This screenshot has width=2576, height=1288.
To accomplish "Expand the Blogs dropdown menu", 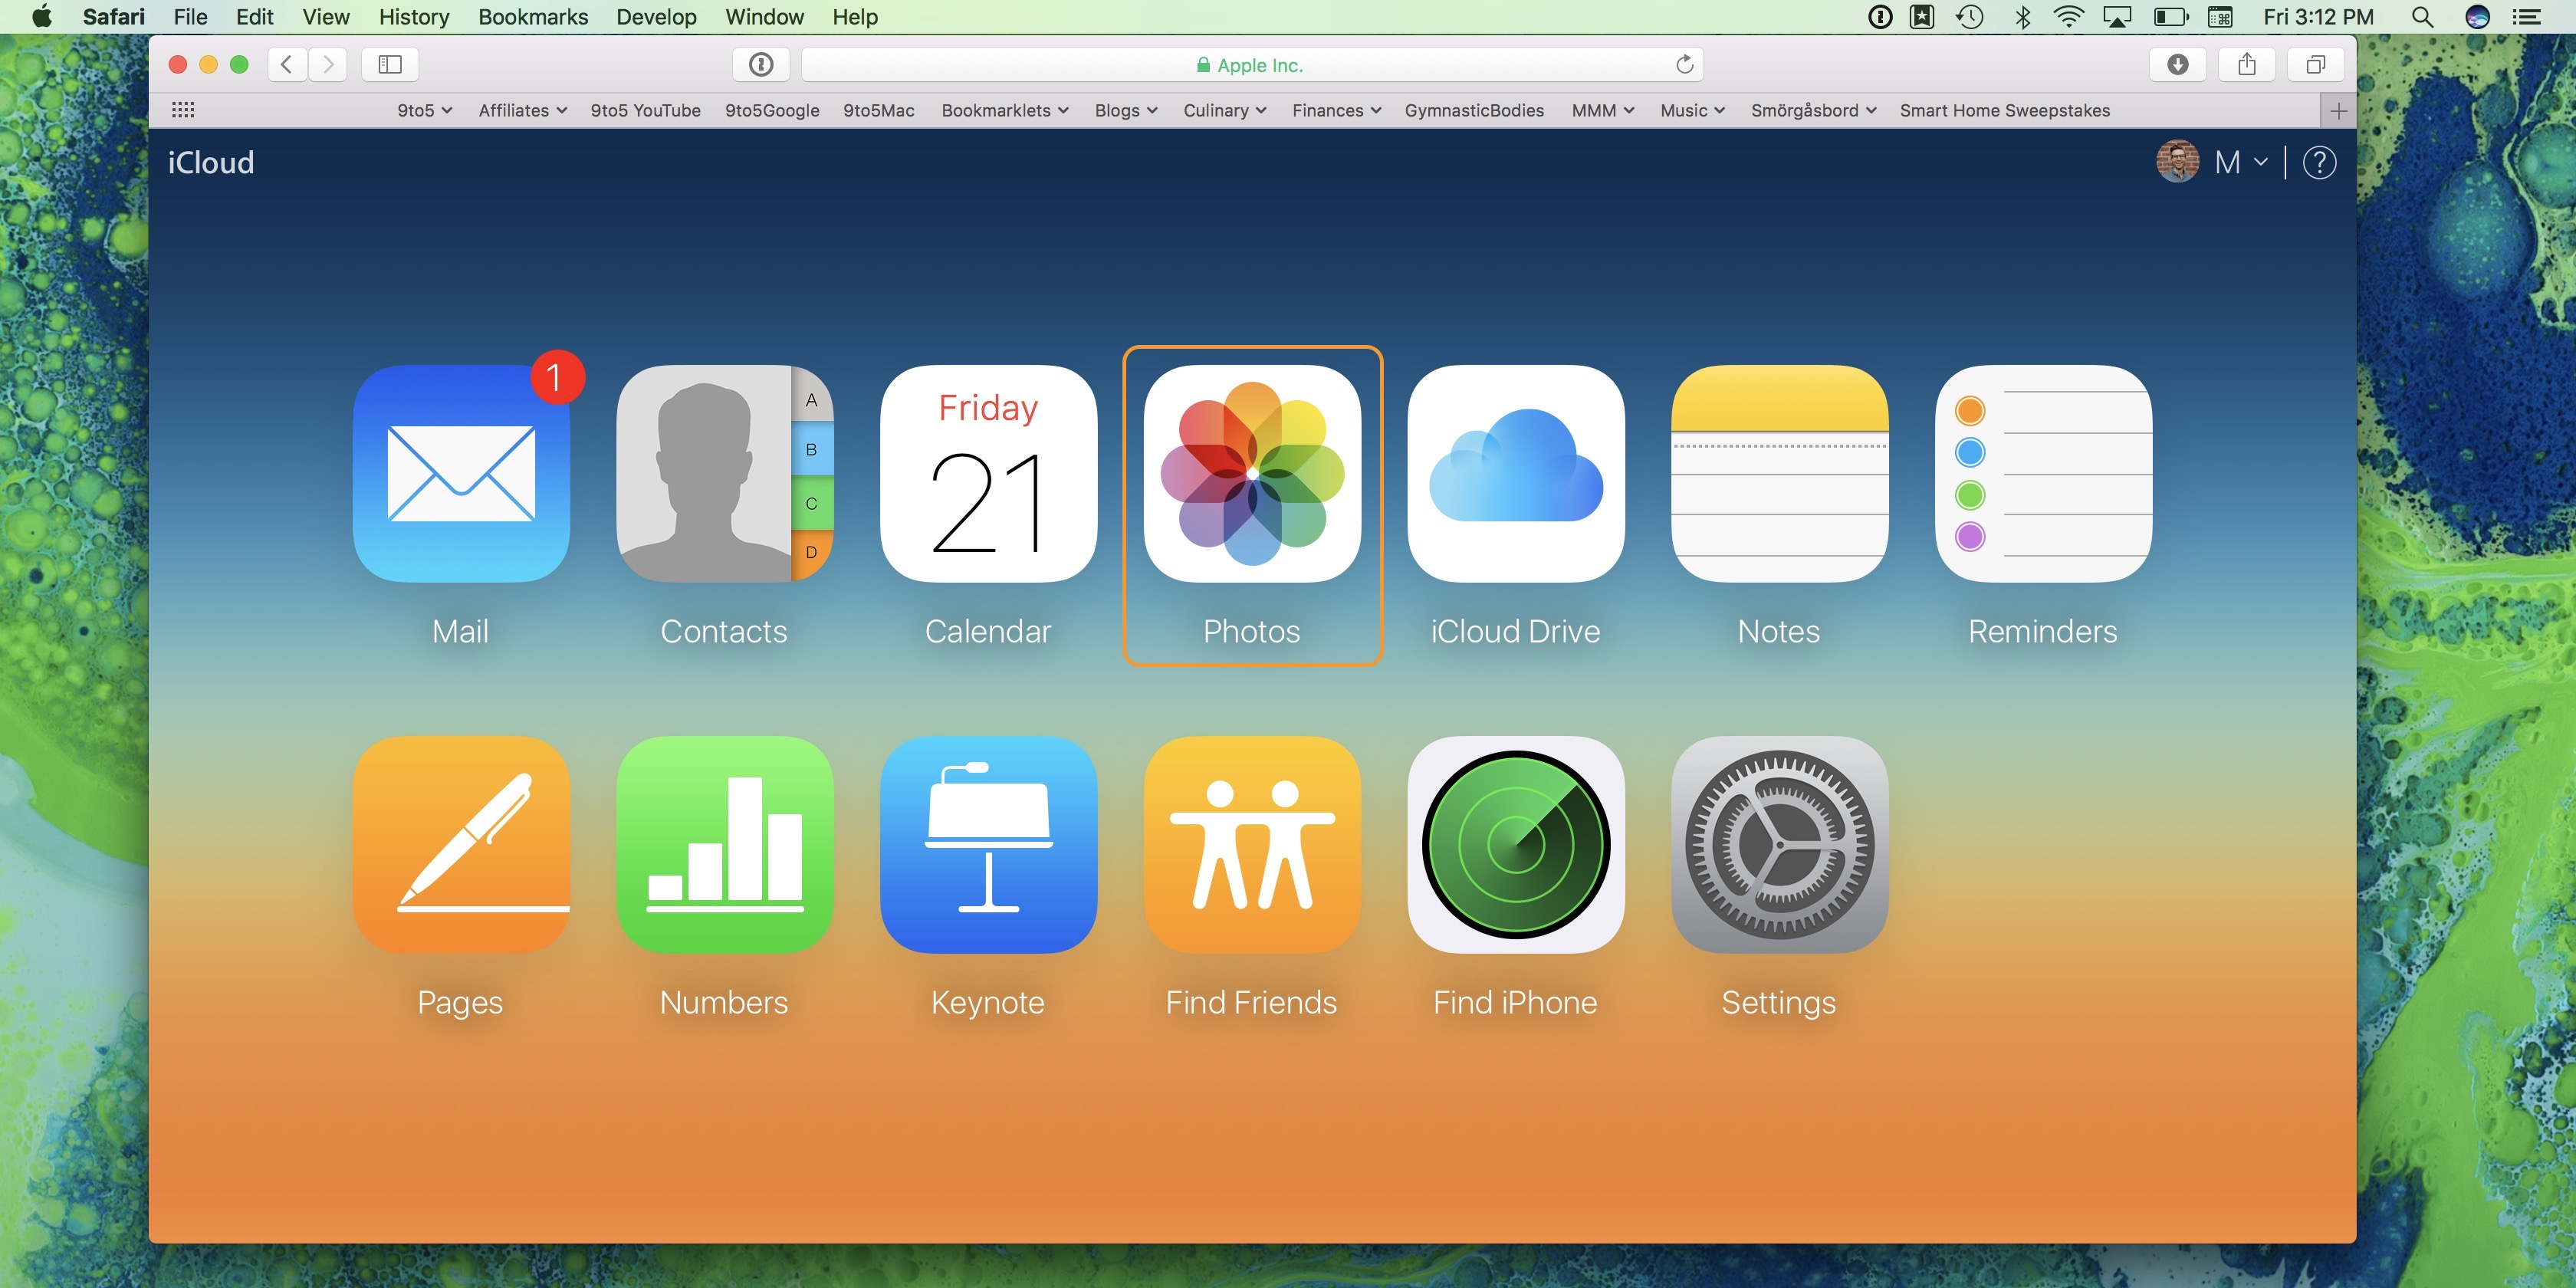I will tap(1125, 110).
